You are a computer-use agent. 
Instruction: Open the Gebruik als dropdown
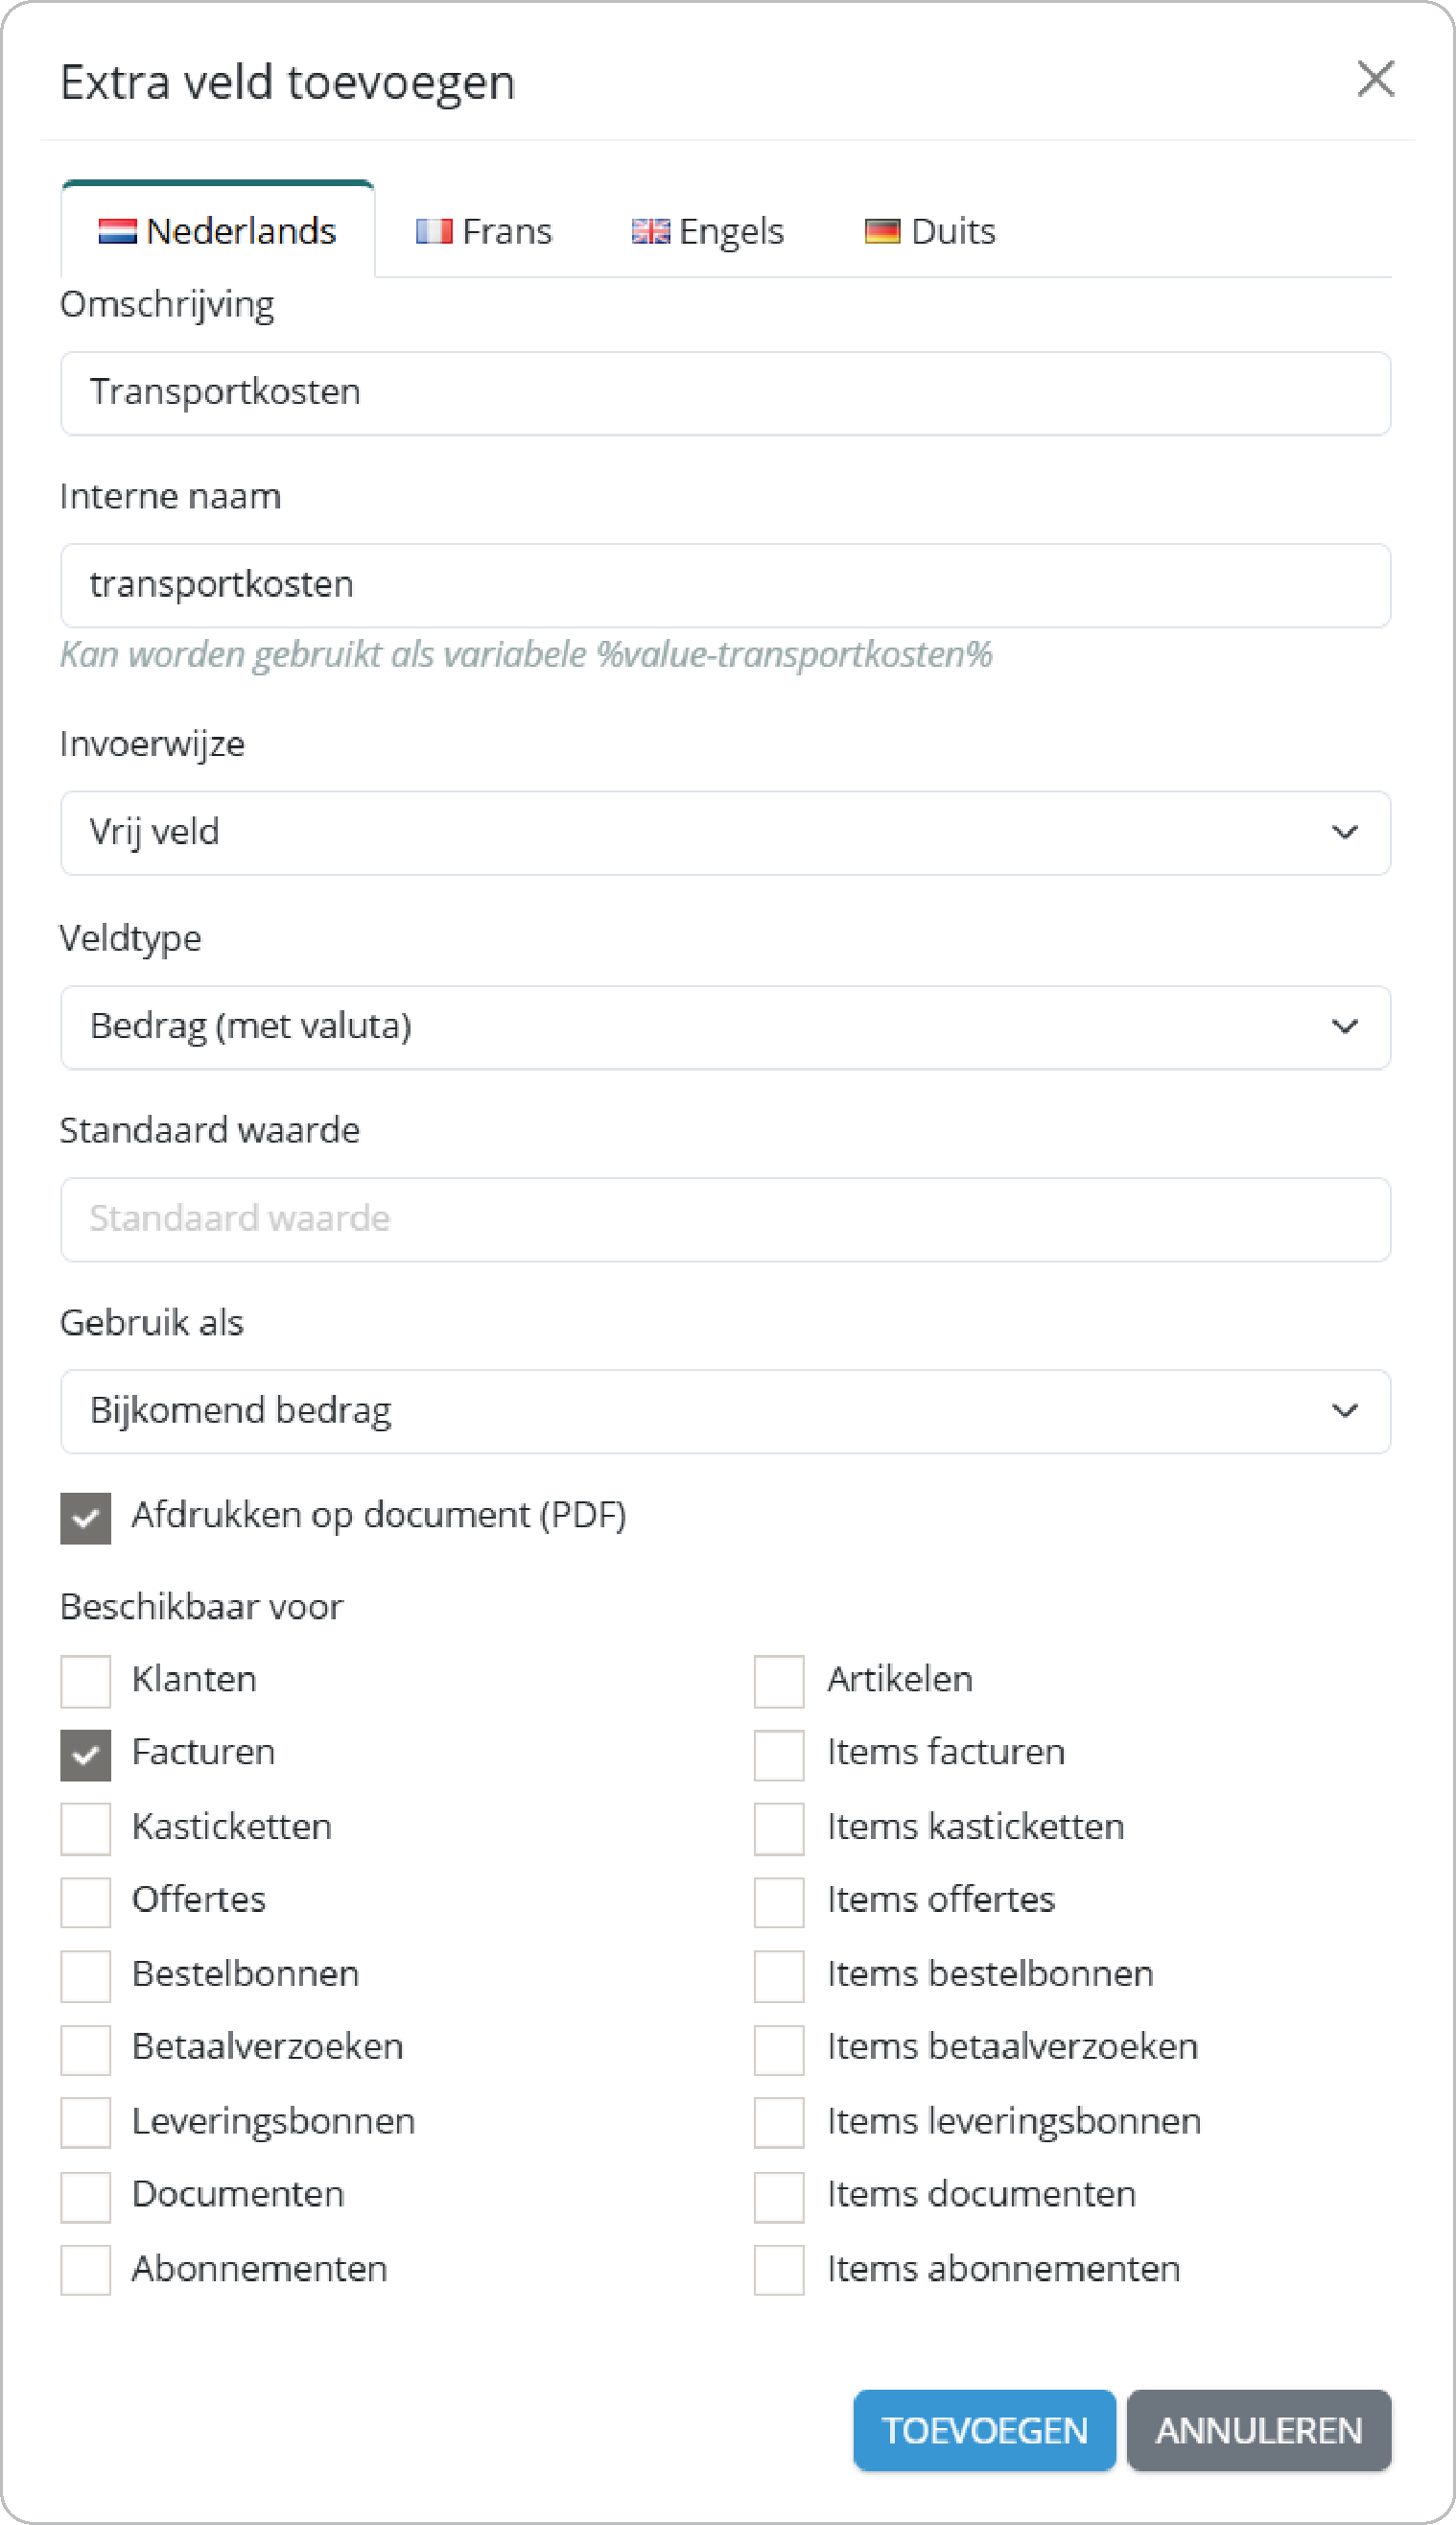tap(725, 1411)
